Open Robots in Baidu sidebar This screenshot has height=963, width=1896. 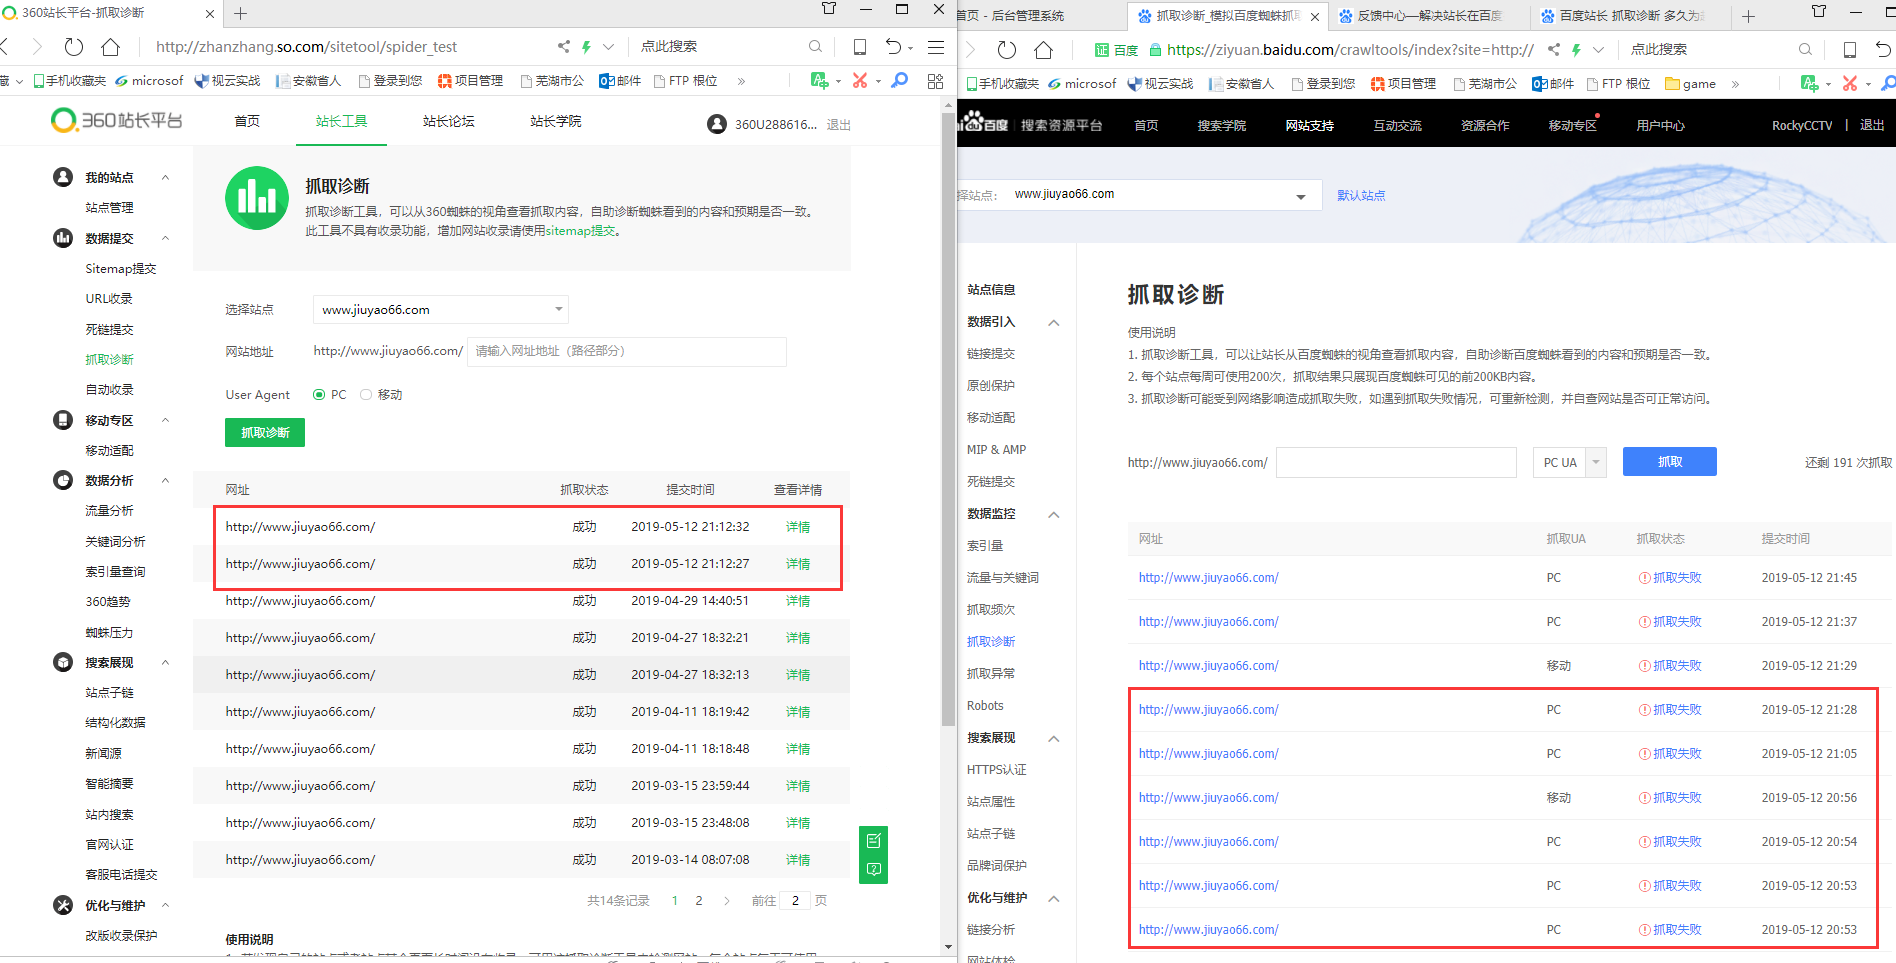point(985,705)
